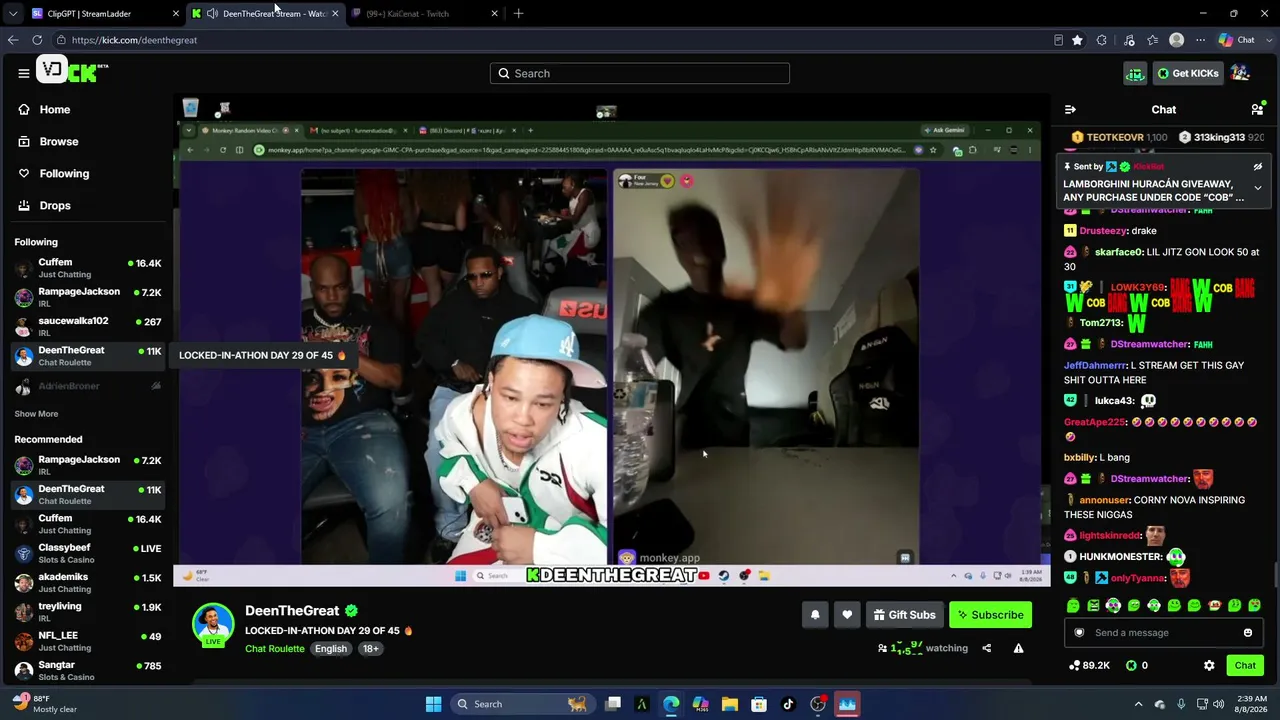Switch to ClipGPT StreamLadder browser tab

tap(105, 13)
